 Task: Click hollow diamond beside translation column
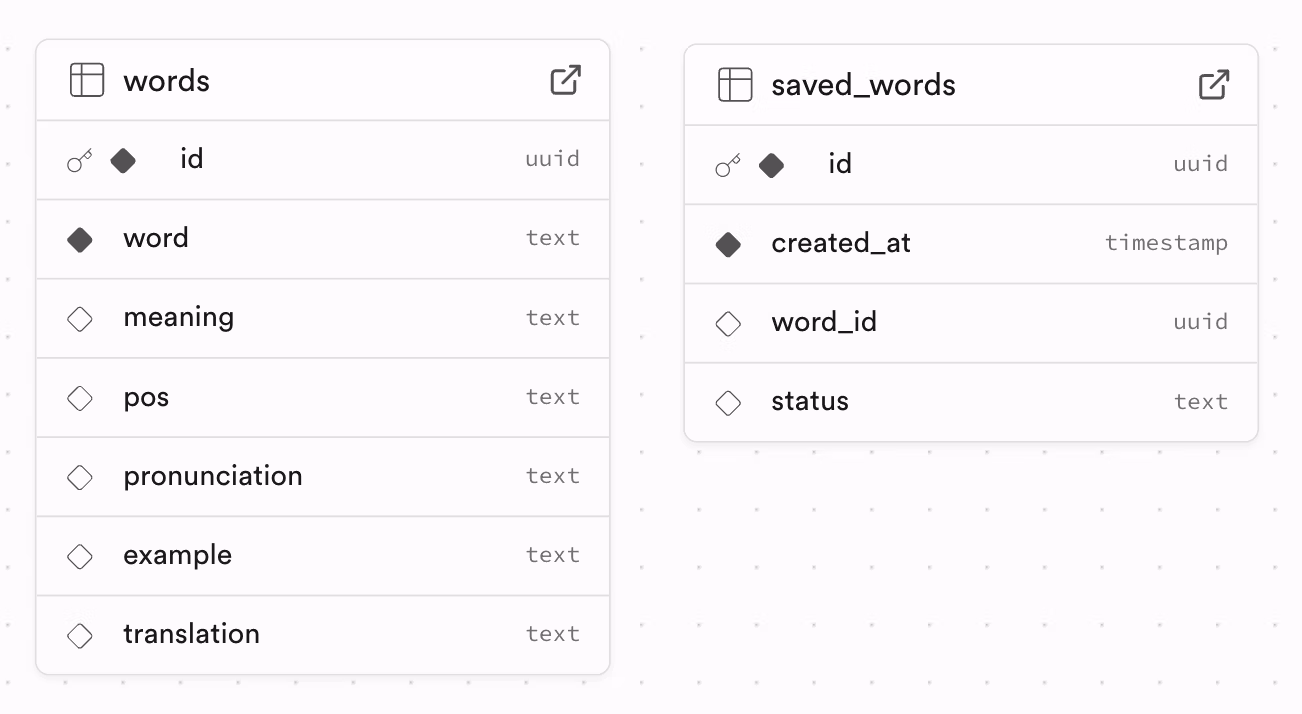80,635
